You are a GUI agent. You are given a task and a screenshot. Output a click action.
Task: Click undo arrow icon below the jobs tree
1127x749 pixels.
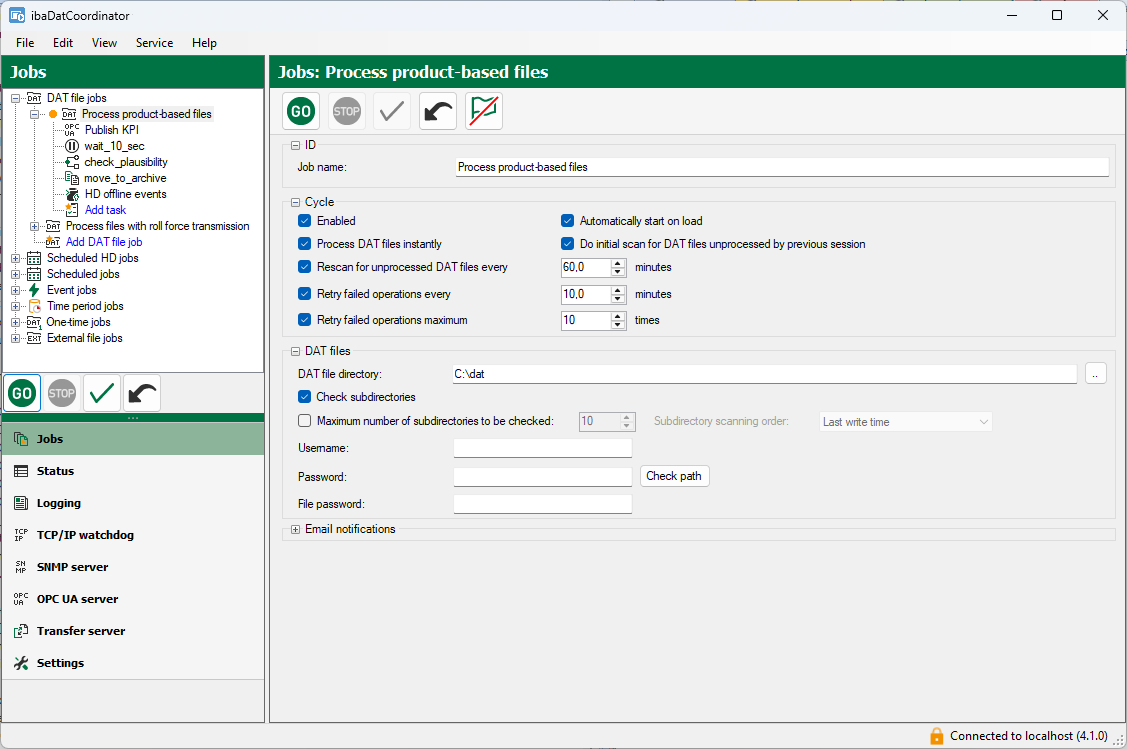[142, 393]
